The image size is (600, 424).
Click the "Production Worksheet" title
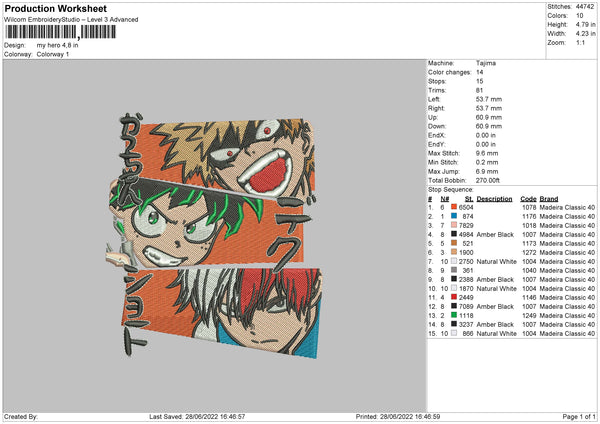pyautogui.click(x=55, y=8)
